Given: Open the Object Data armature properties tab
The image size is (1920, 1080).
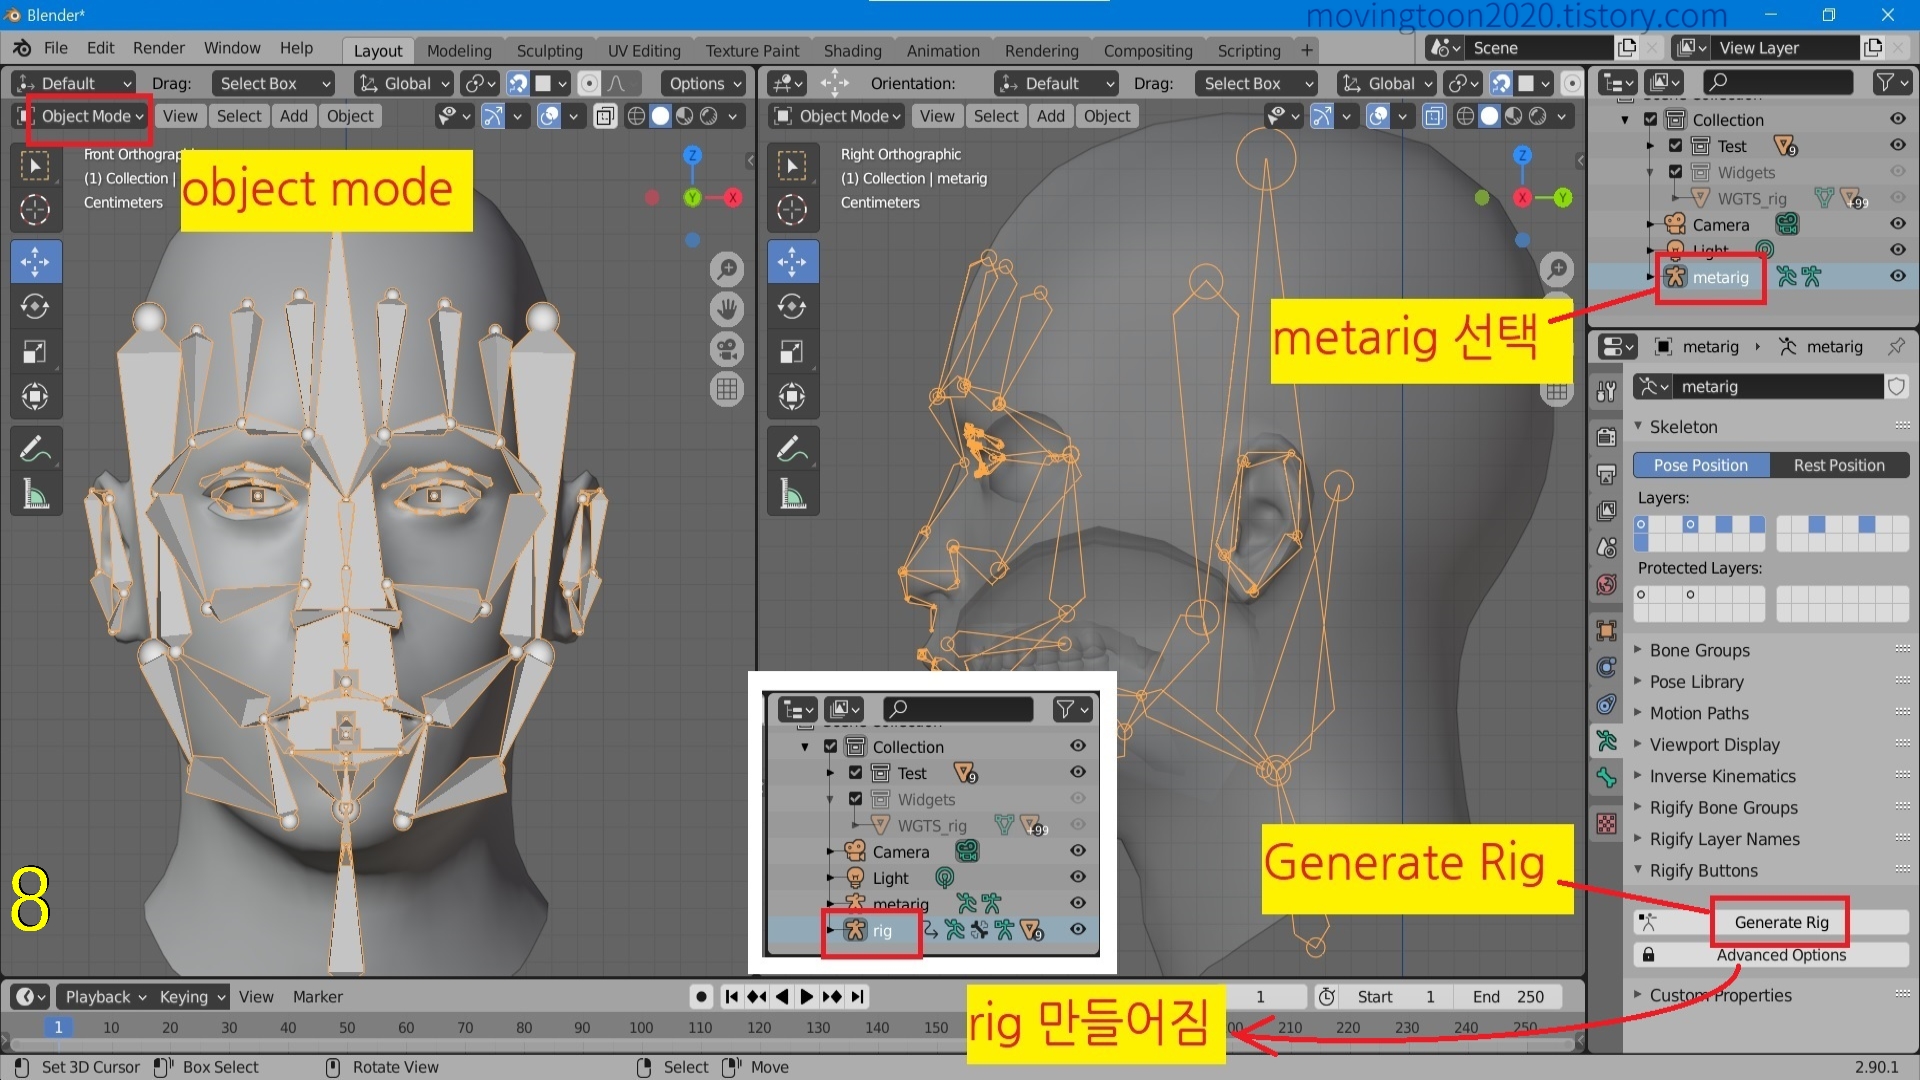Looking at the screenshot, I should 1606,741.
